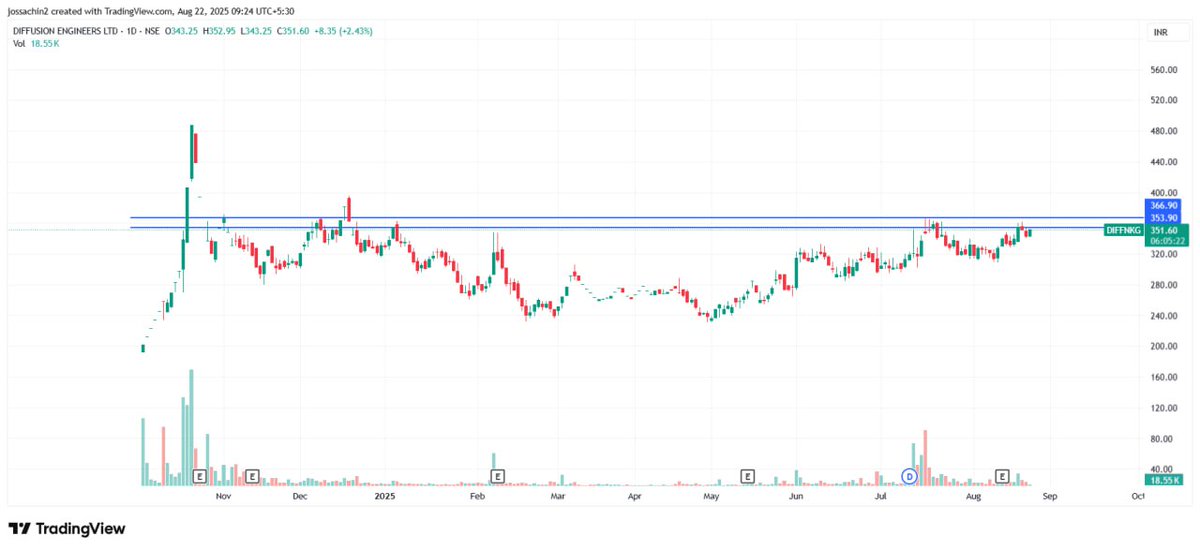Click the 2025 label on time axis

(x=385, y=495)
